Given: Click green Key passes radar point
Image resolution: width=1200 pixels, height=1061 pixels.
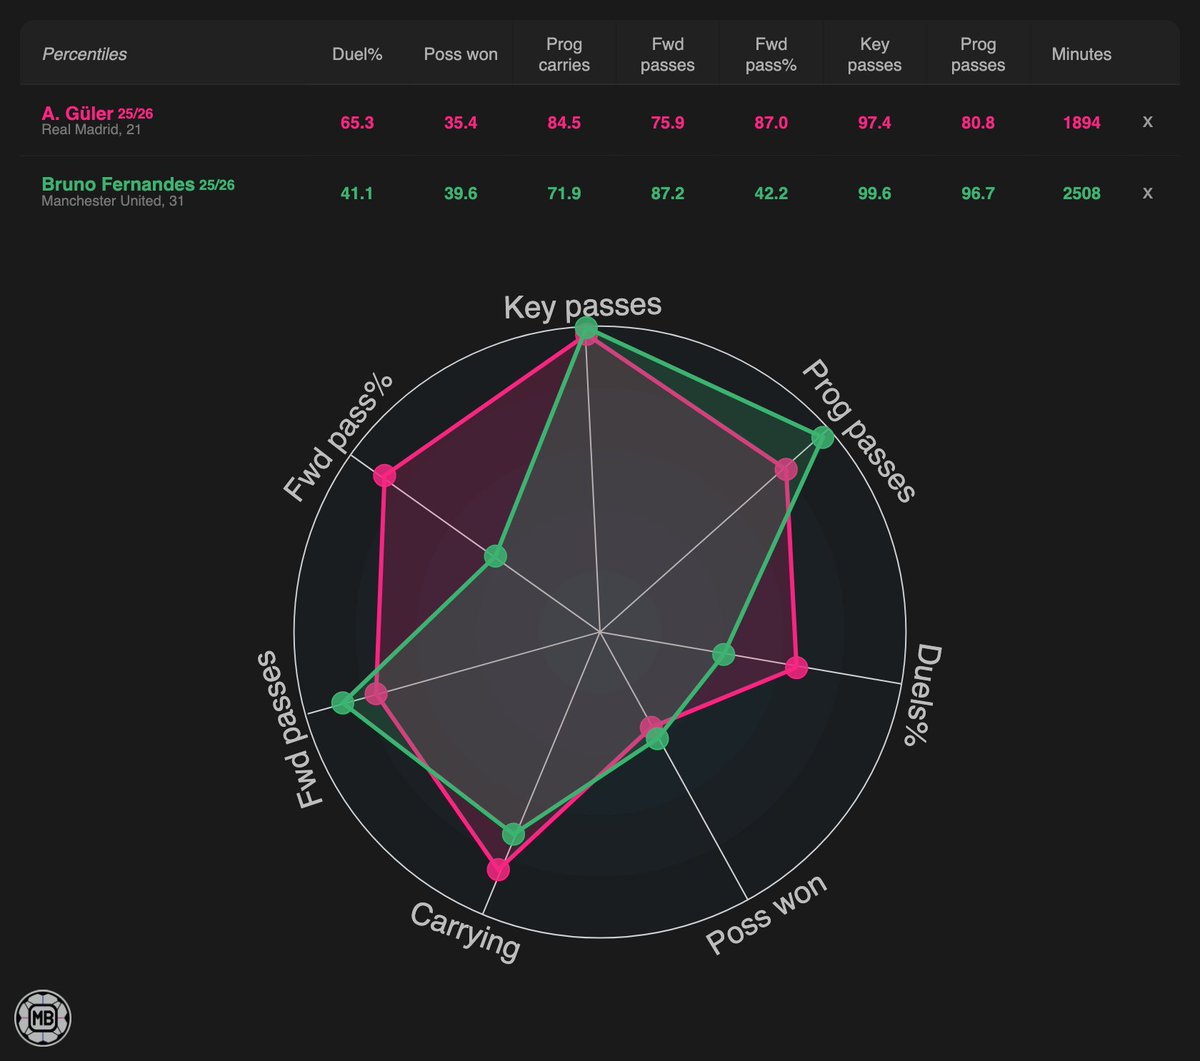Looking at the screenshot, I should coord(586,329).
